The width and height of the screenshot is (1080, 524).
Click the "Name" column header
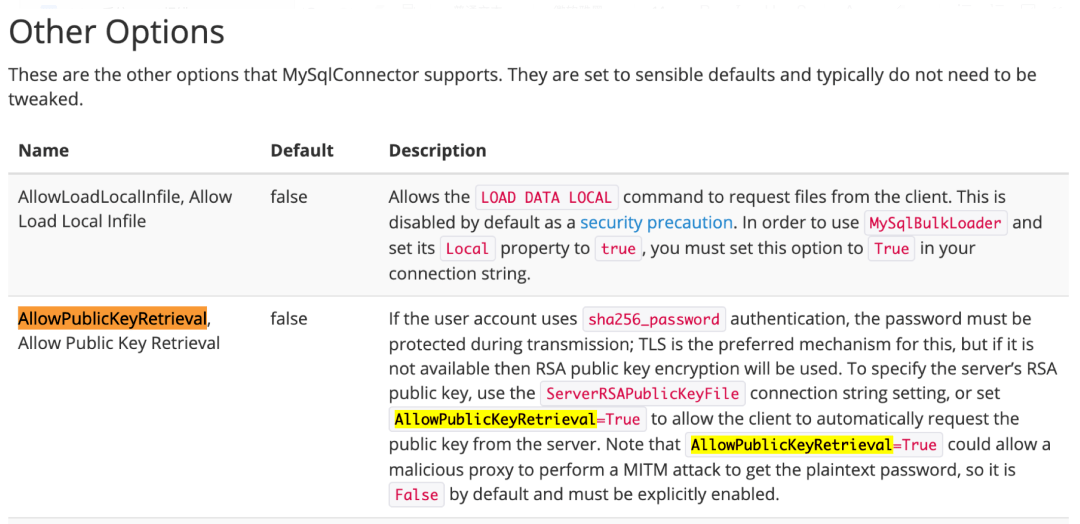[x=43, y=150]
